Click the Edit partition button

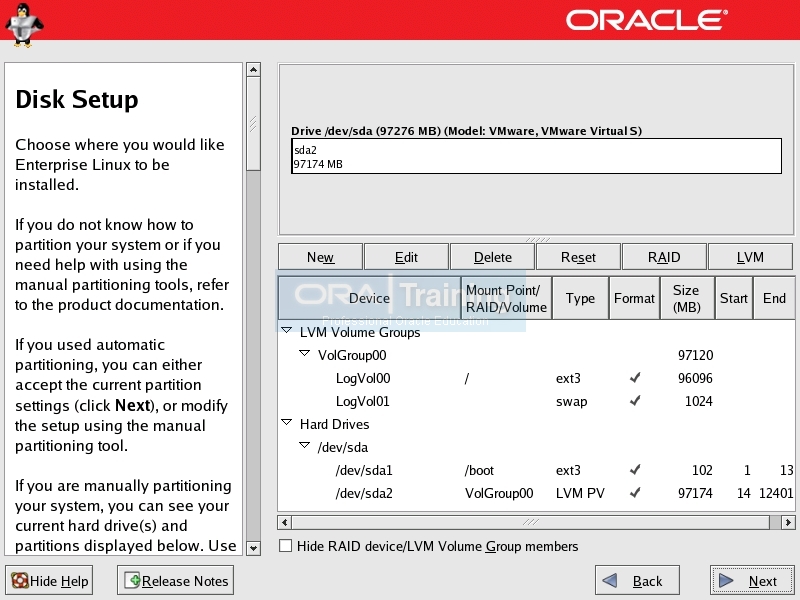[x=406, y=257]
